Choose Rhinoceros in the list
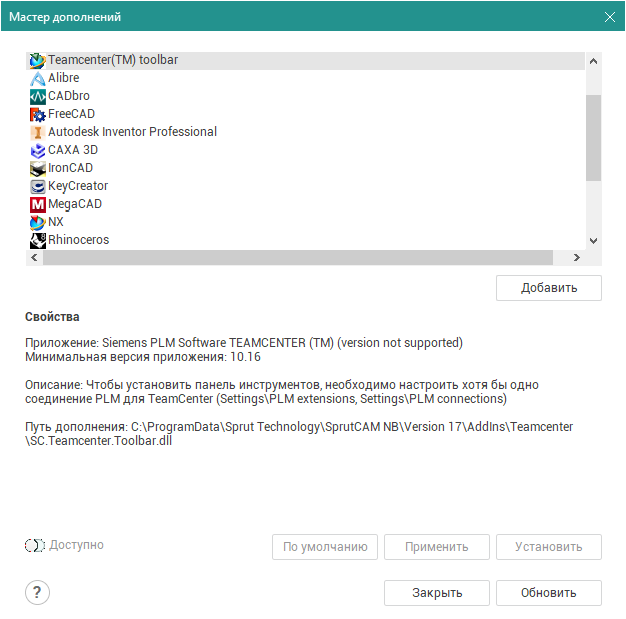The image size is (626, 619). 305,240
